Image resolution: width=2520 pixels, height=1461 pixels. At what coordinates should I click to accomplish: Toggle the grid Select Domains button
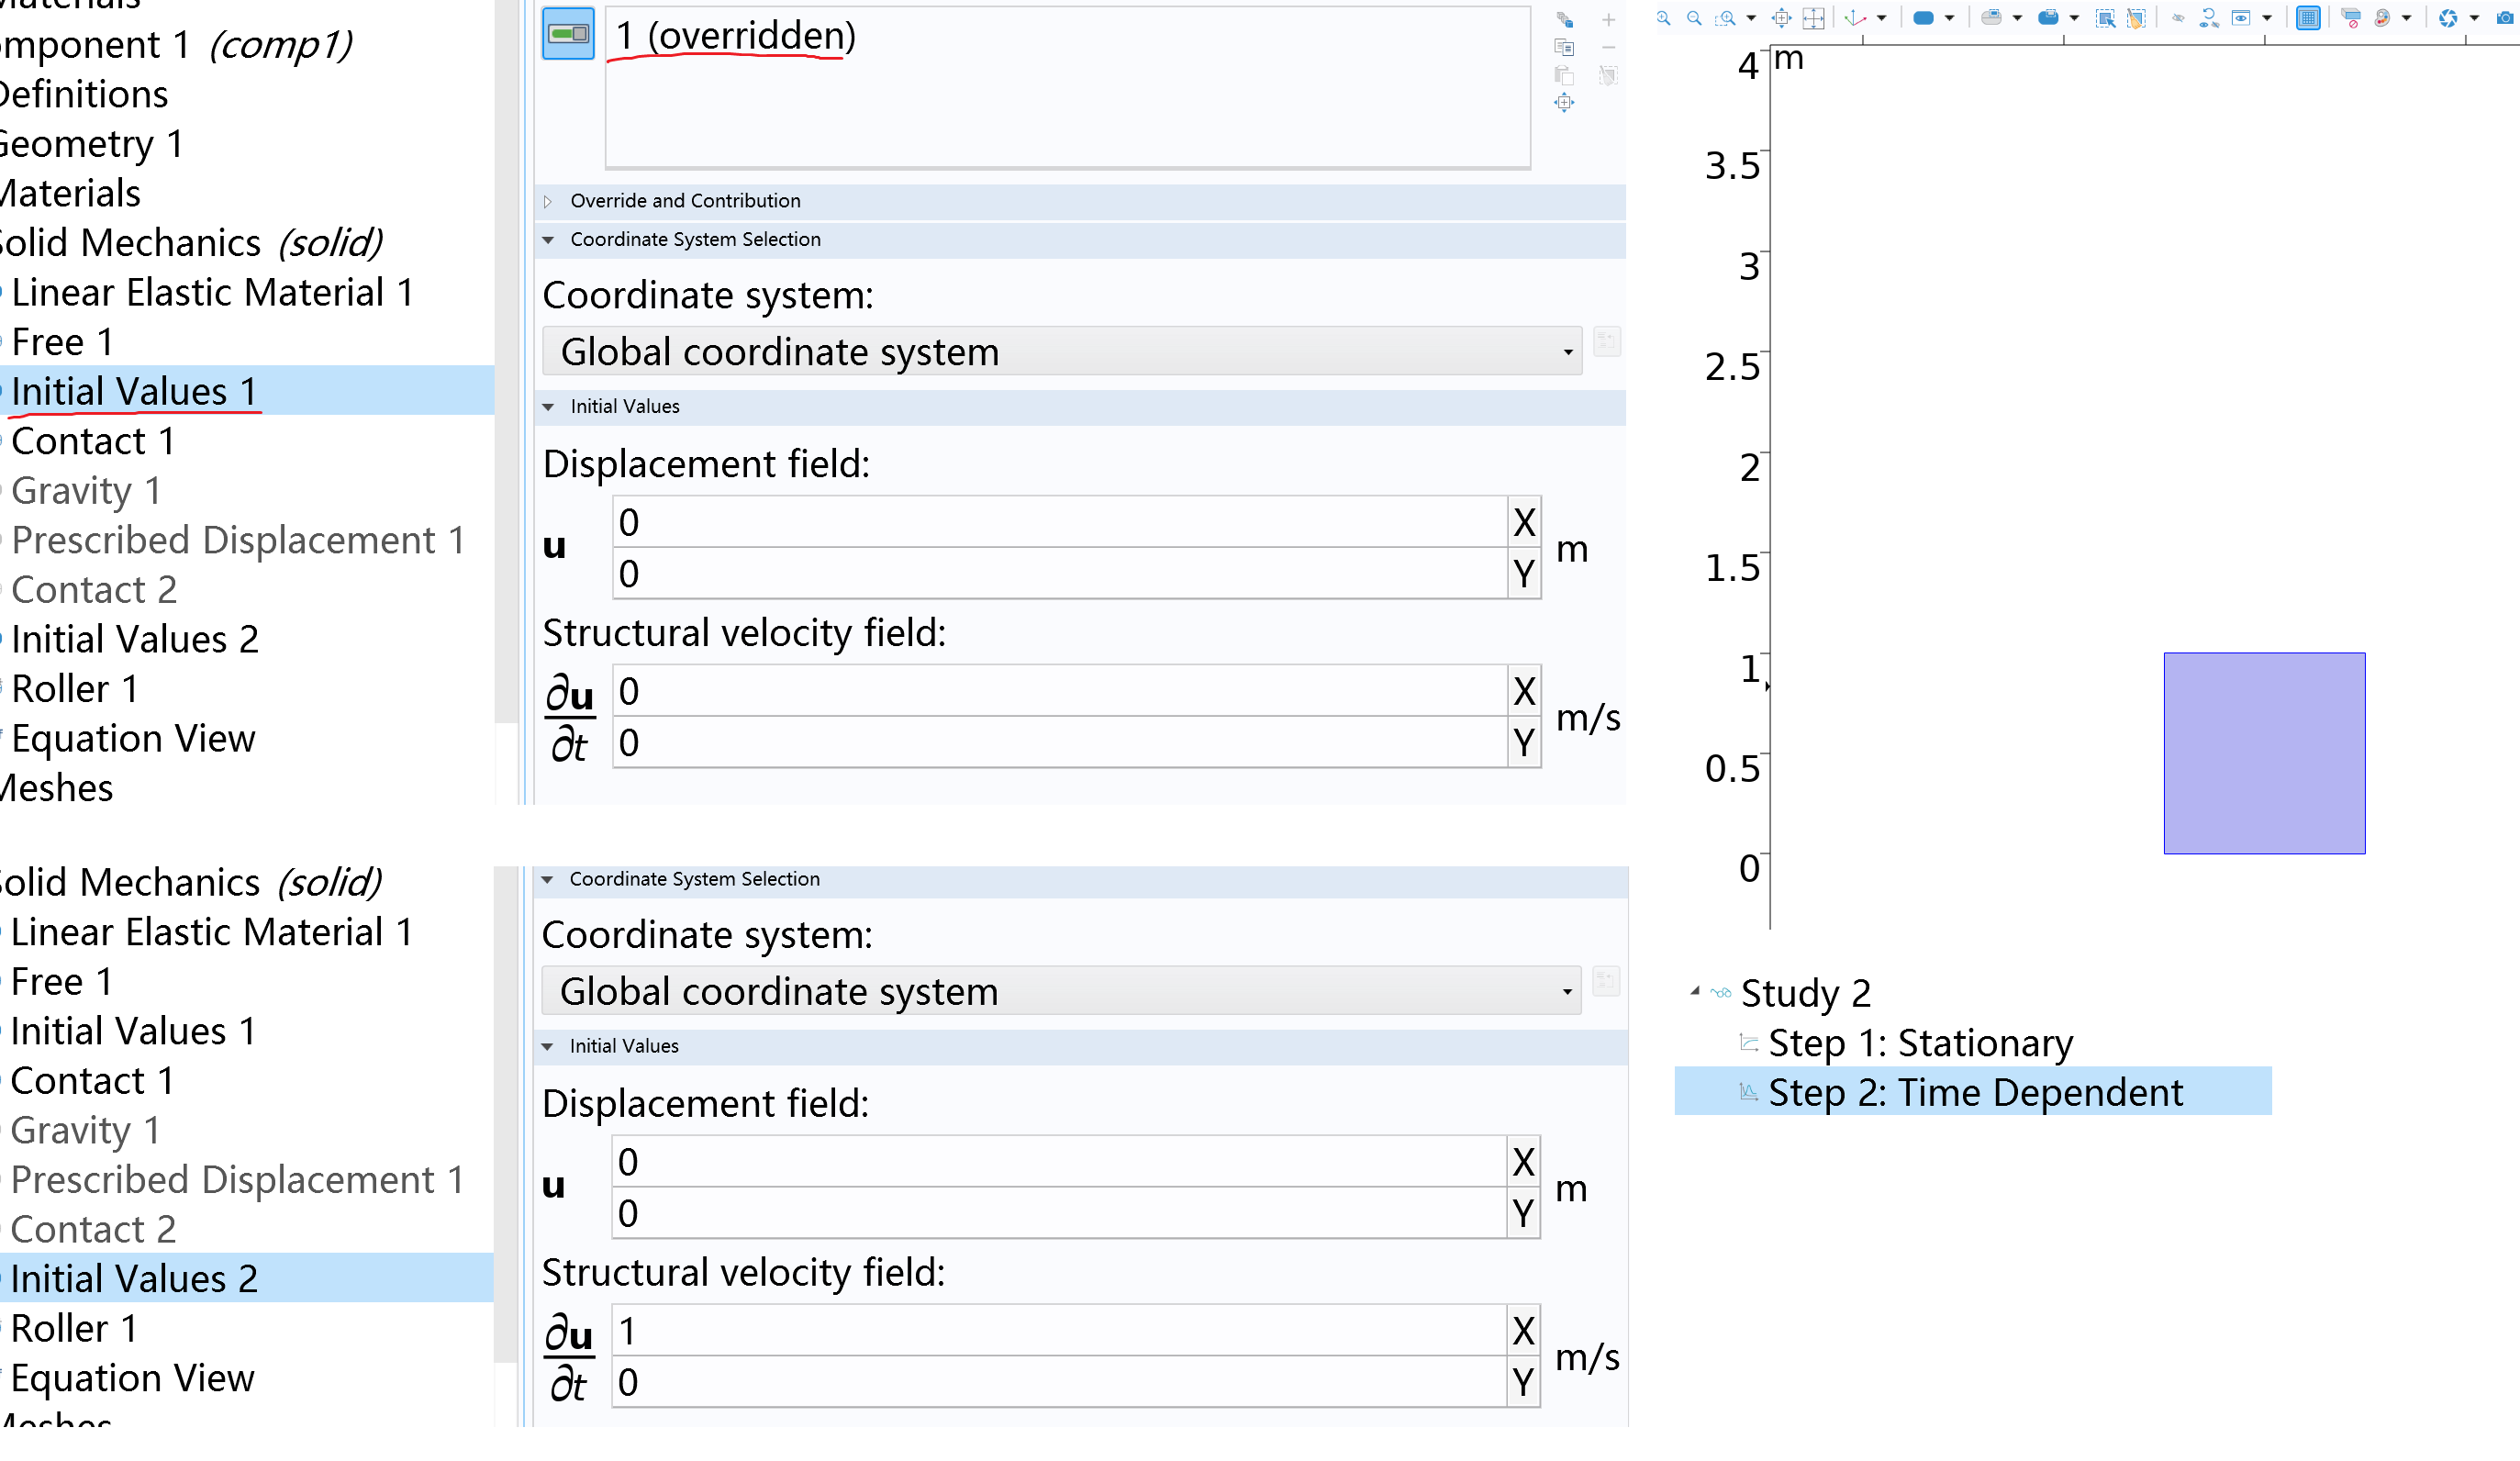point(2308,18)
